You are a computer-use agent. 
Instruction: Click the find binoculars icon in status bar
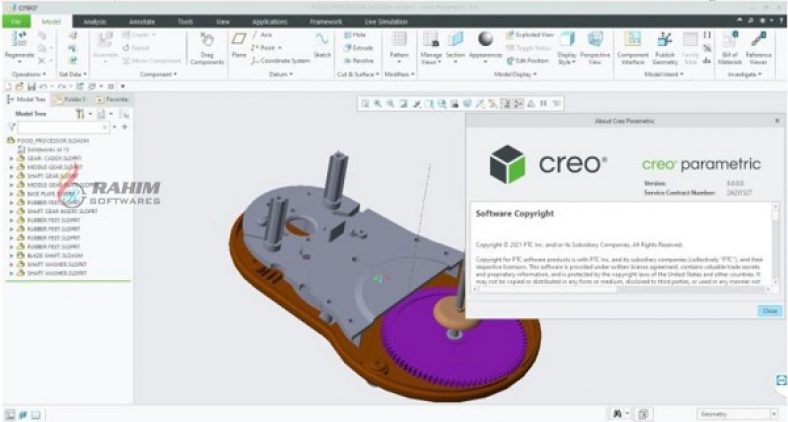point(618,414)
